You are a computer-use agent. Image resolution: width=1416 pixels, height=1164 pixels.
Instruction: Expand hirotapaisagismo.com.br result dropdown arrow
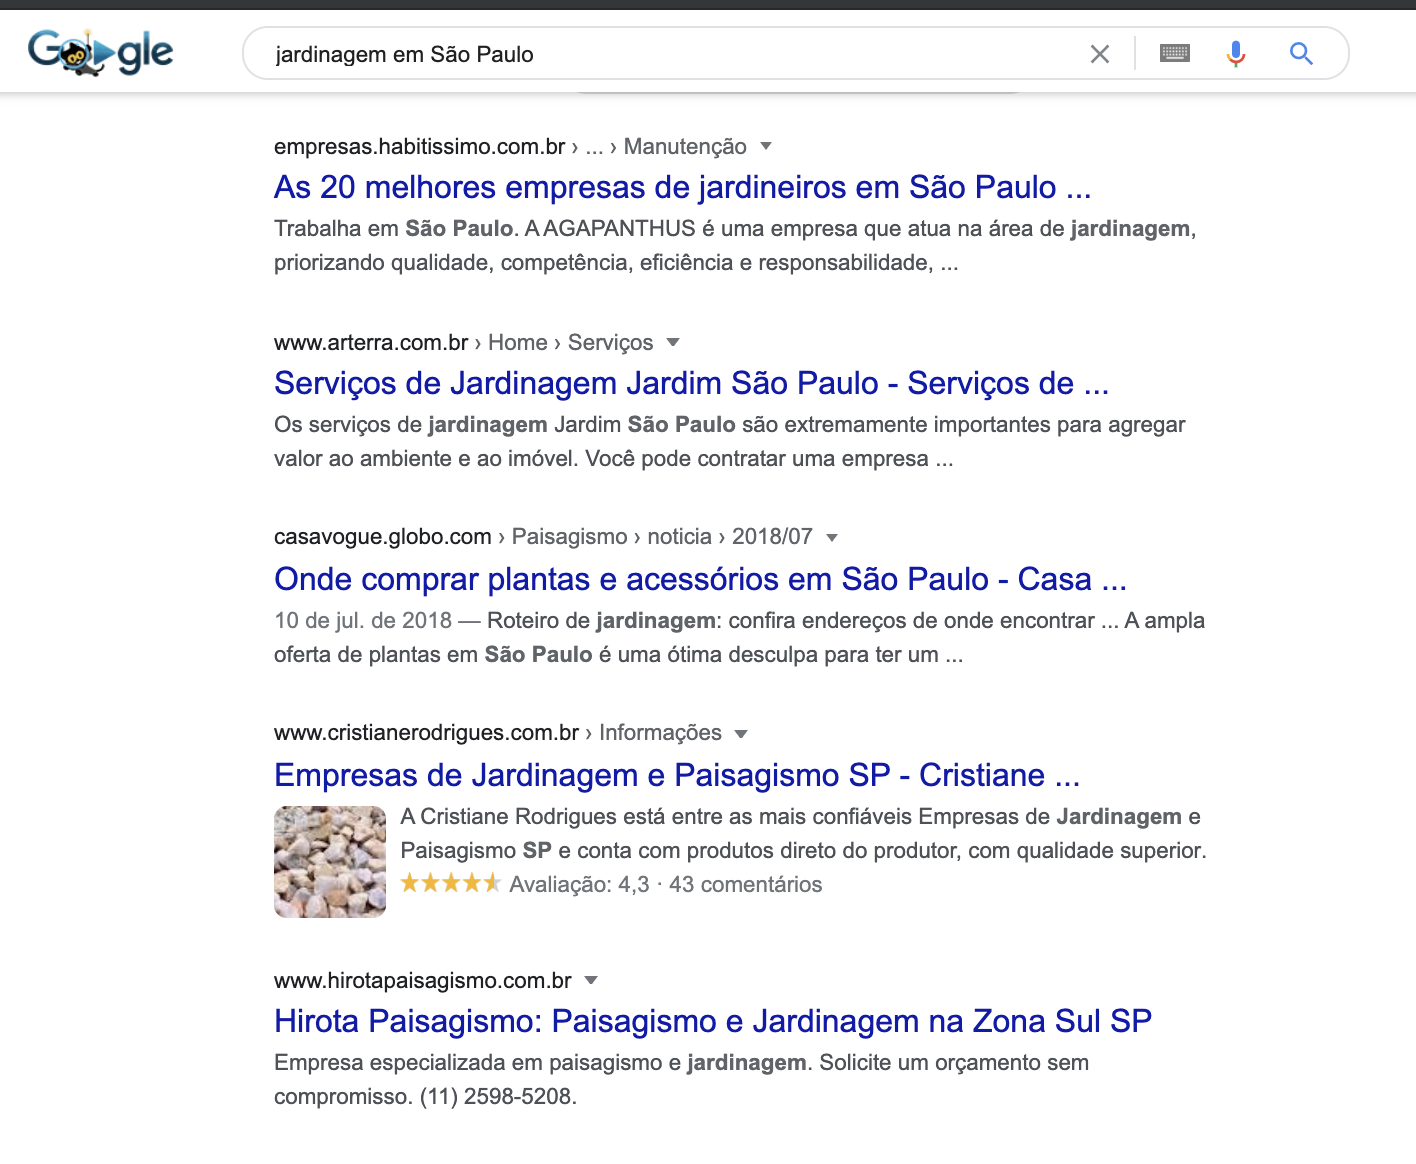(591, 980)
